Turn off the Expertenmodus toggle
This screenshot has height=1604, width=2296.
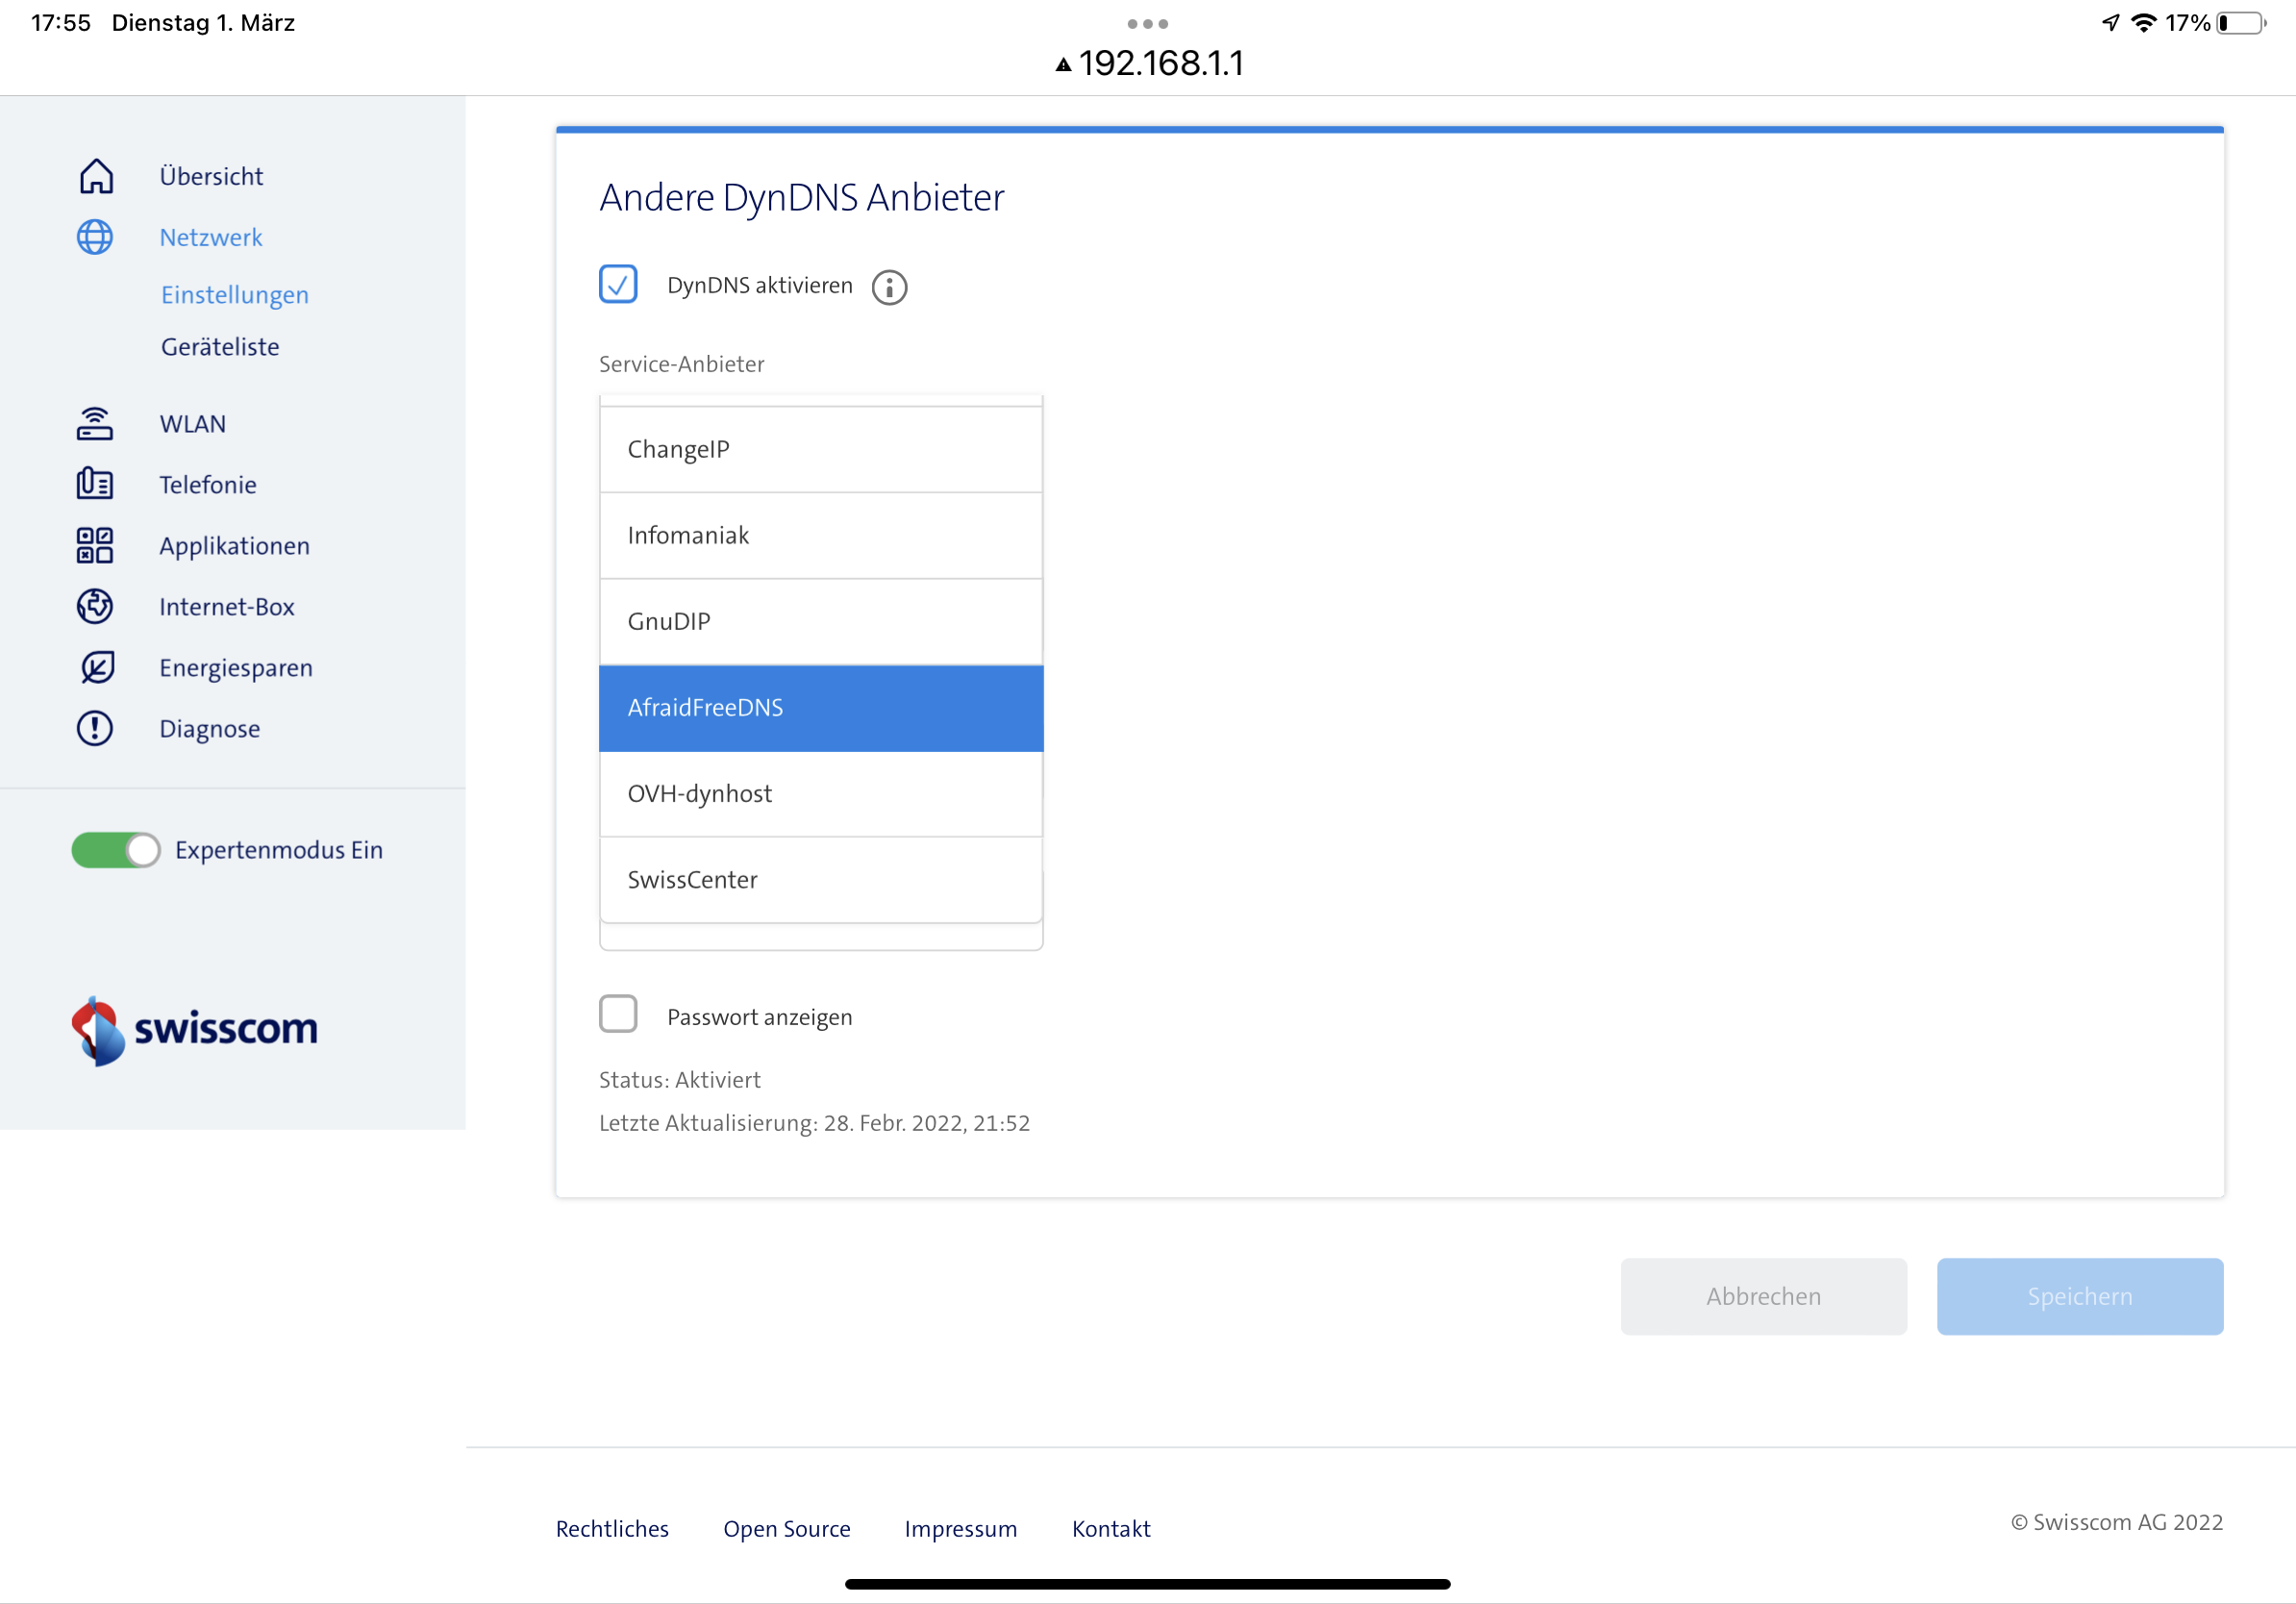116,850
